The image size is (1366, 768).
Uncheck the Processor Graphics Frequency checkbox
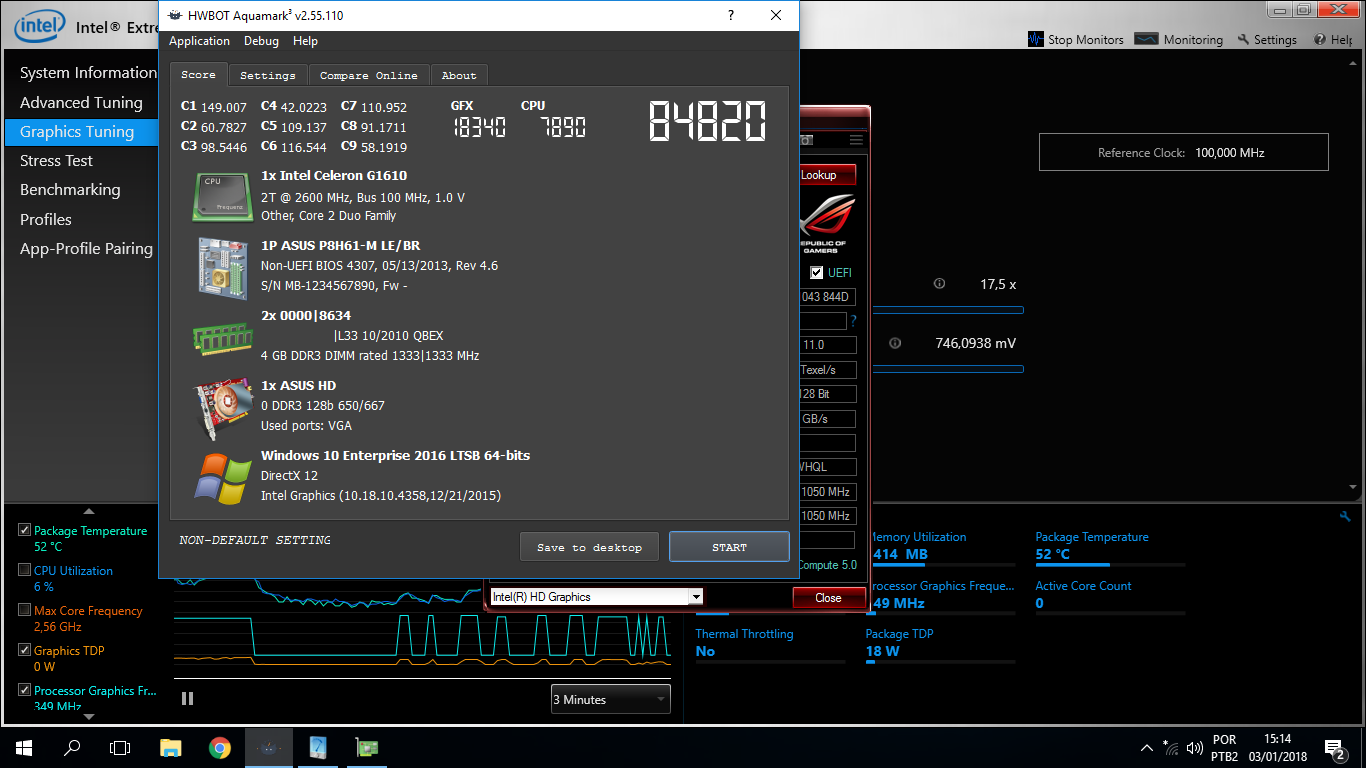click(x=25, y=690)
